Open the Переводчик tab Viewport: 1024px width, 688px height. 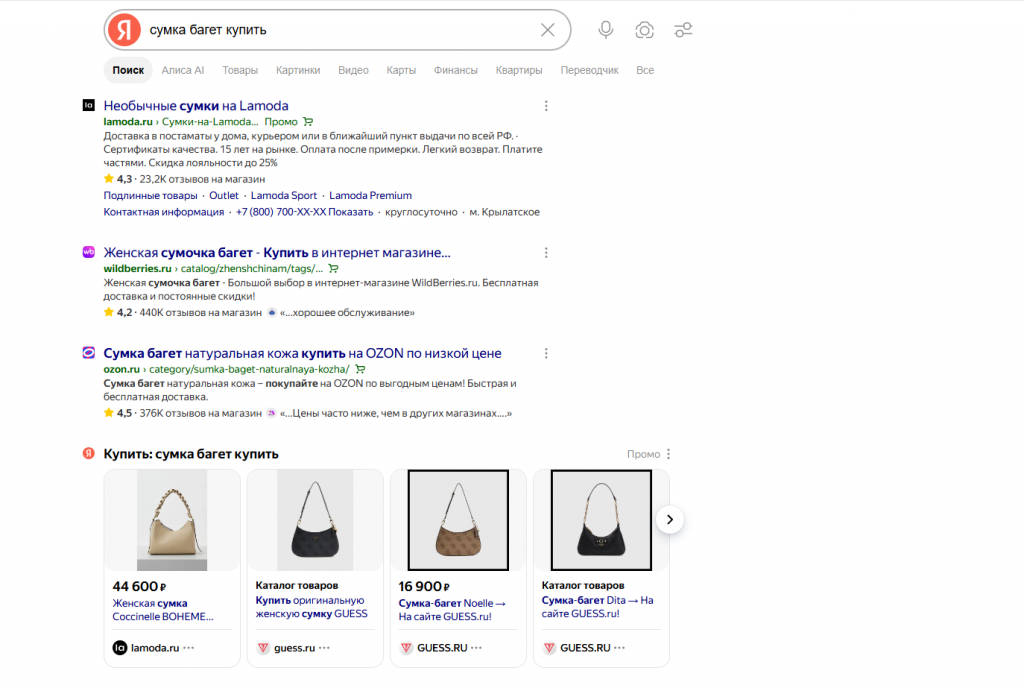(589, 70)
